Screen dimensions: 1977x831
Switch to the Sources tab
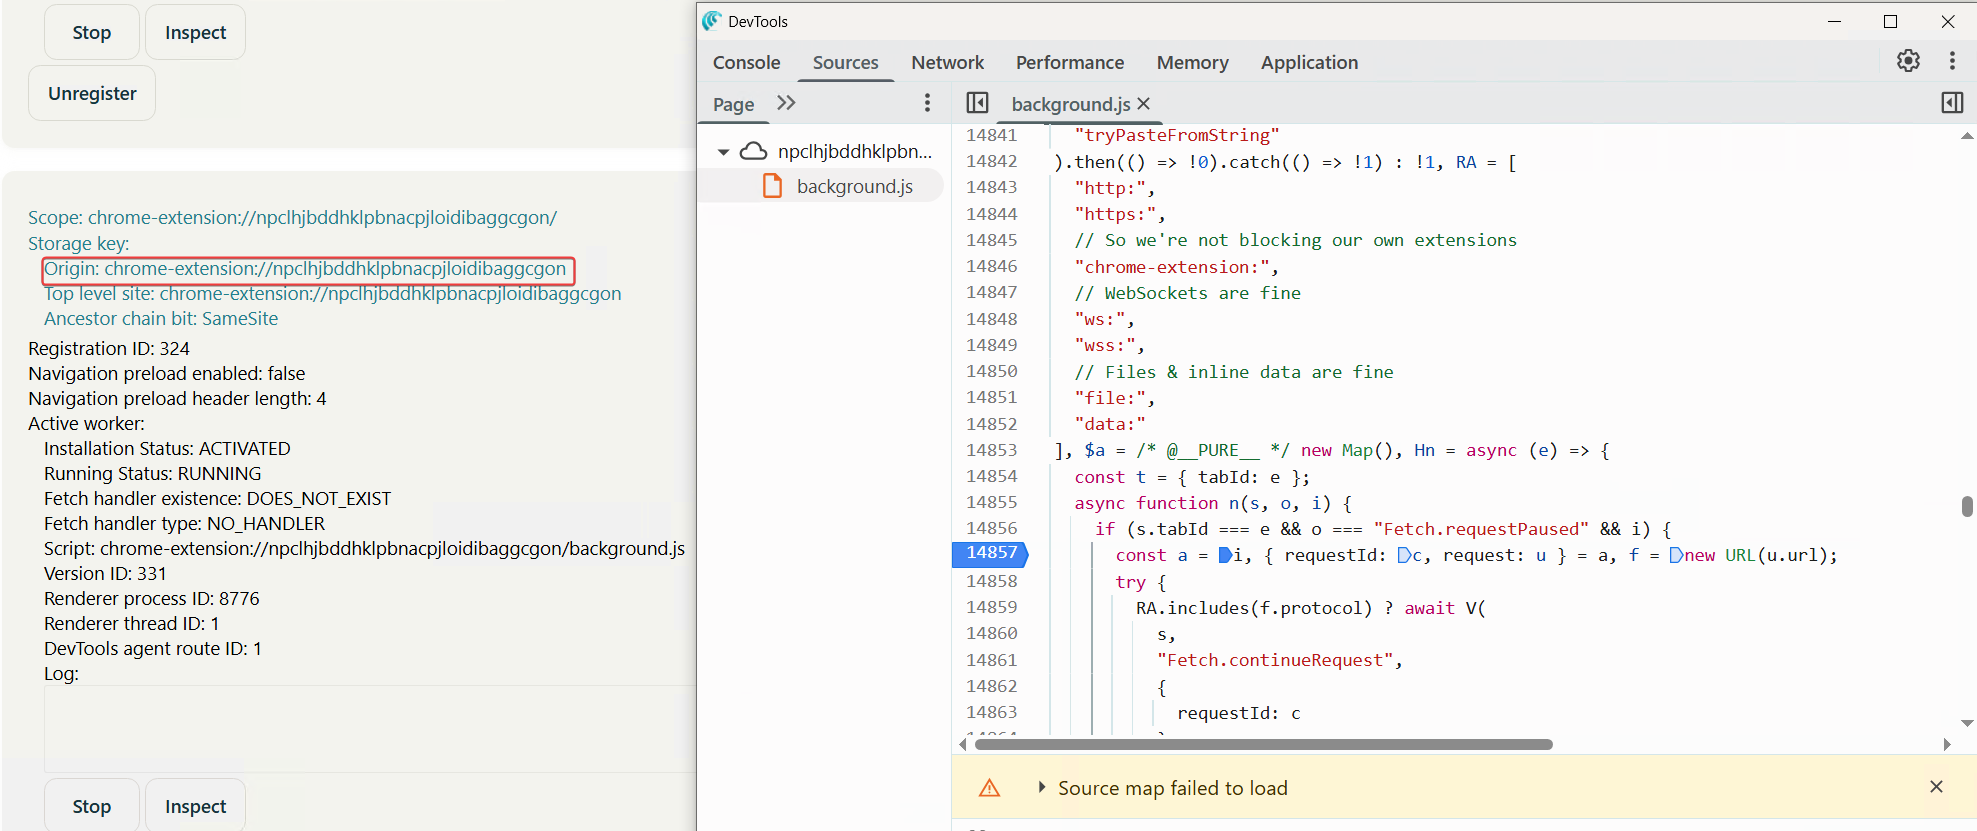tap(845, 62)
